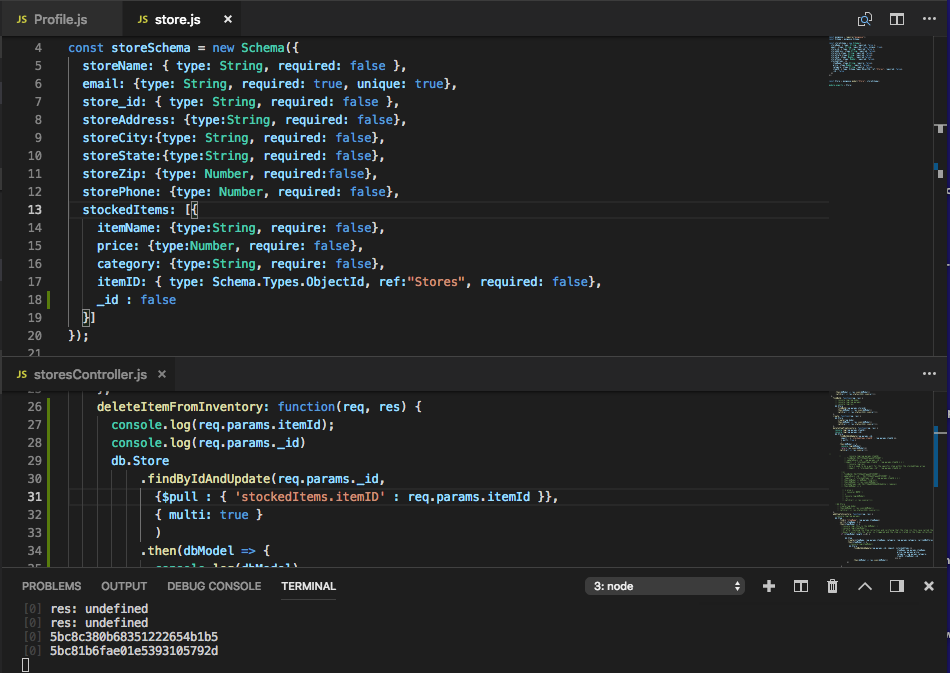Open the terminal selector showing 3: node

664,585
